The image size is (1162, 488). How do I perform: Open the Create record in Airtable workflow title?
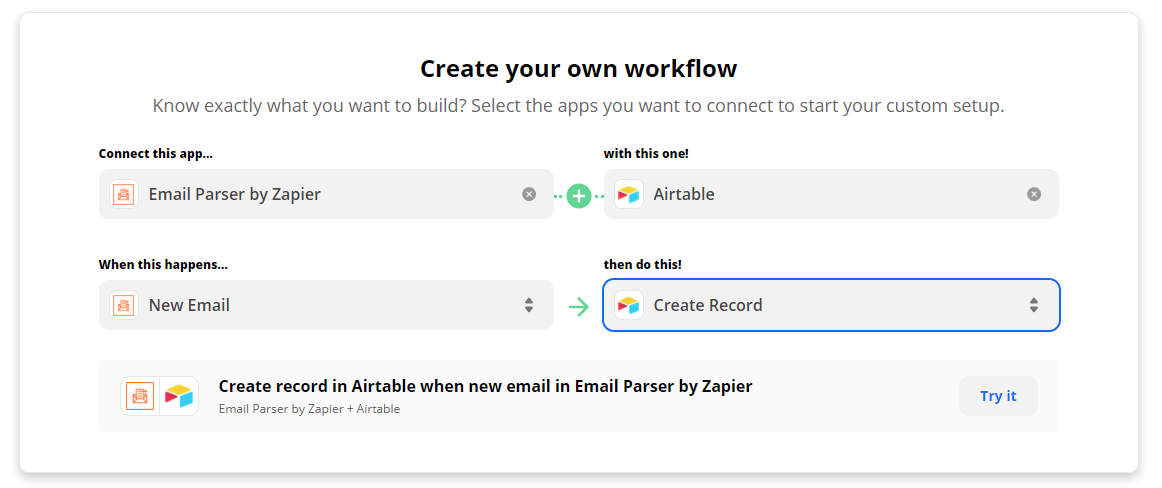pyautogui.click(x=485, y=386)
